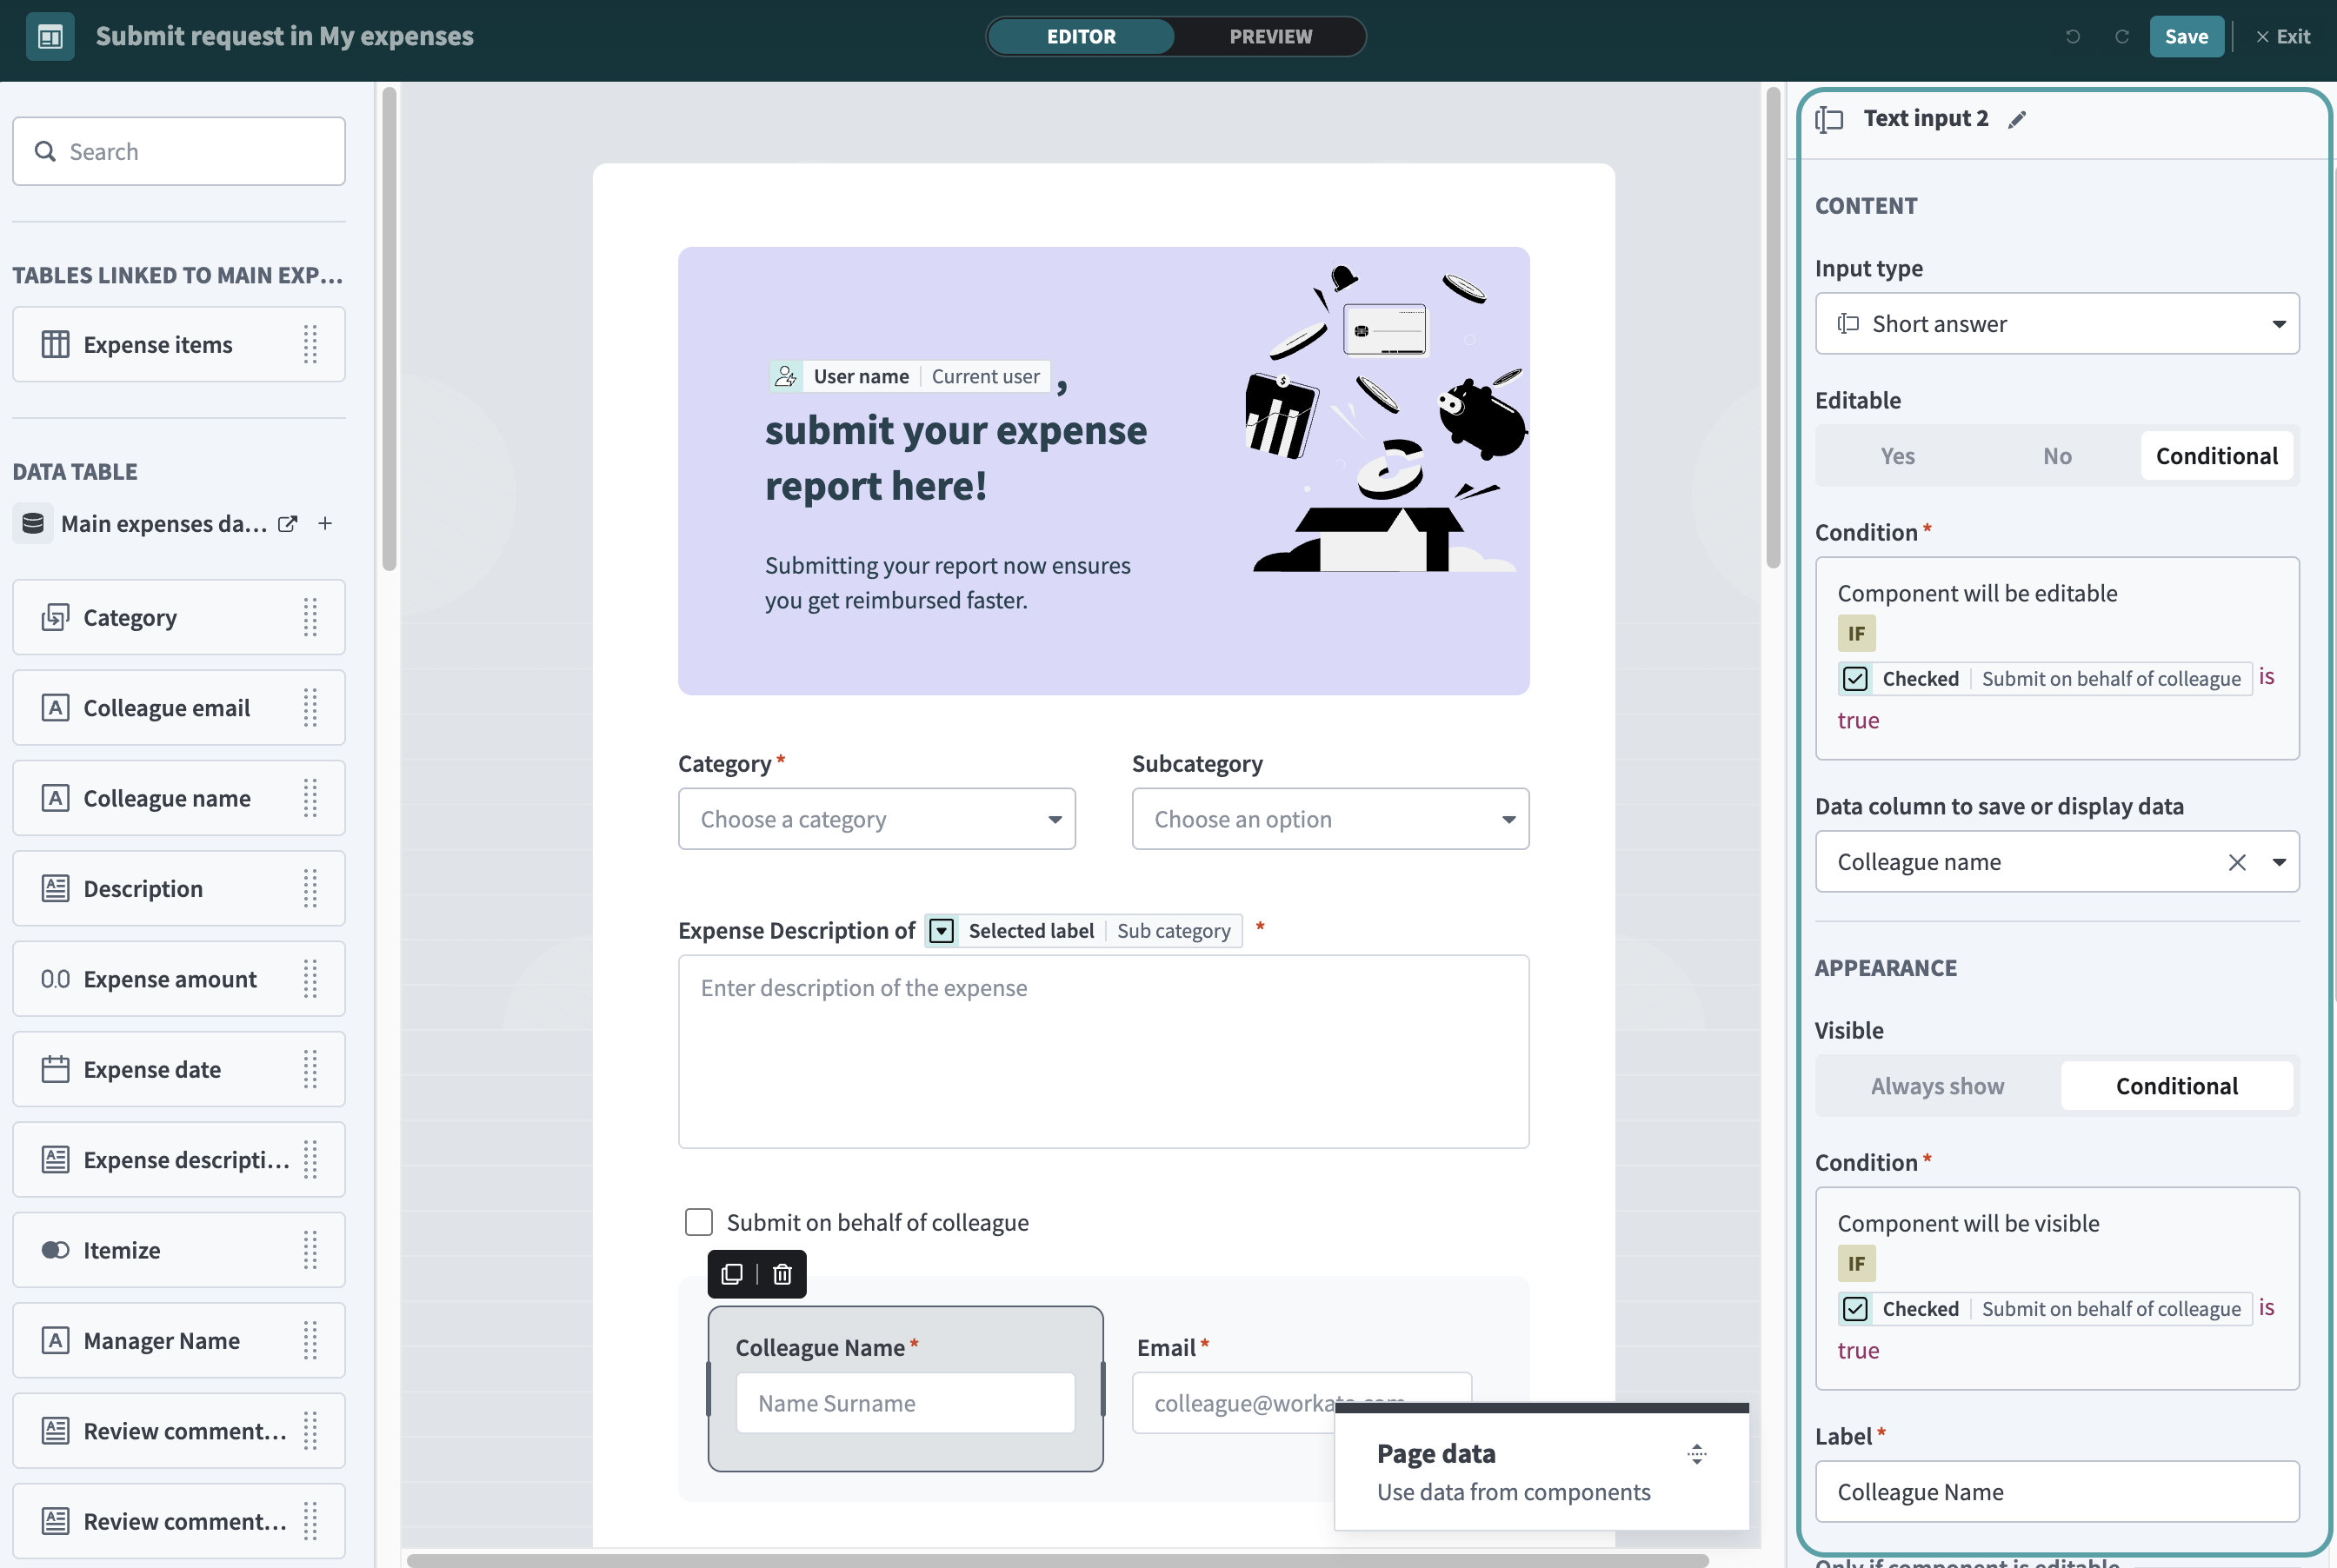Viewport: 2337px width, 1568px height.
Task: Expand the Page data panel arrows icon
Action: pyautogui.click(x=1696, y=1454)
